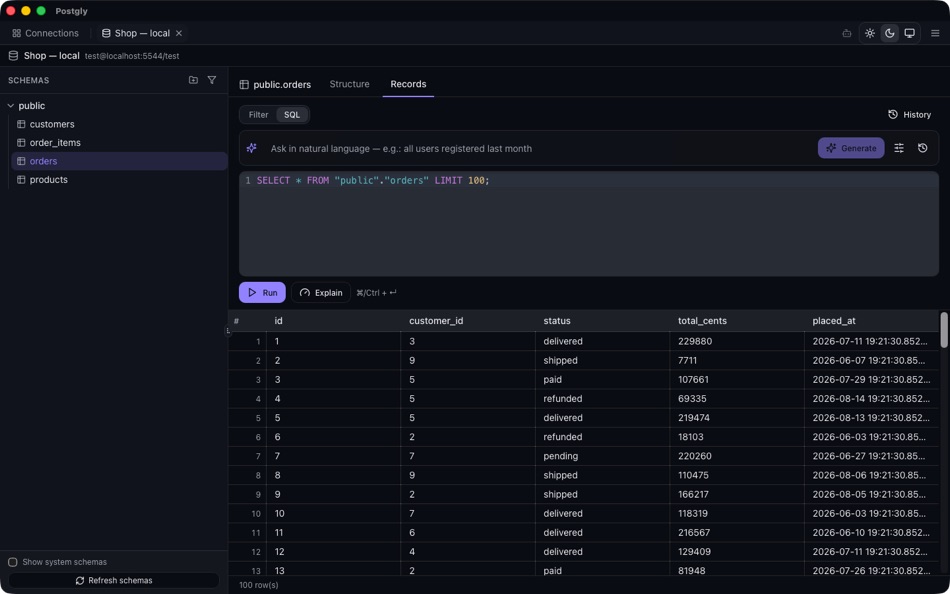Switch to light theme sun icon
This screenshot has width=950, height=594.
click(x=870, y=33)
